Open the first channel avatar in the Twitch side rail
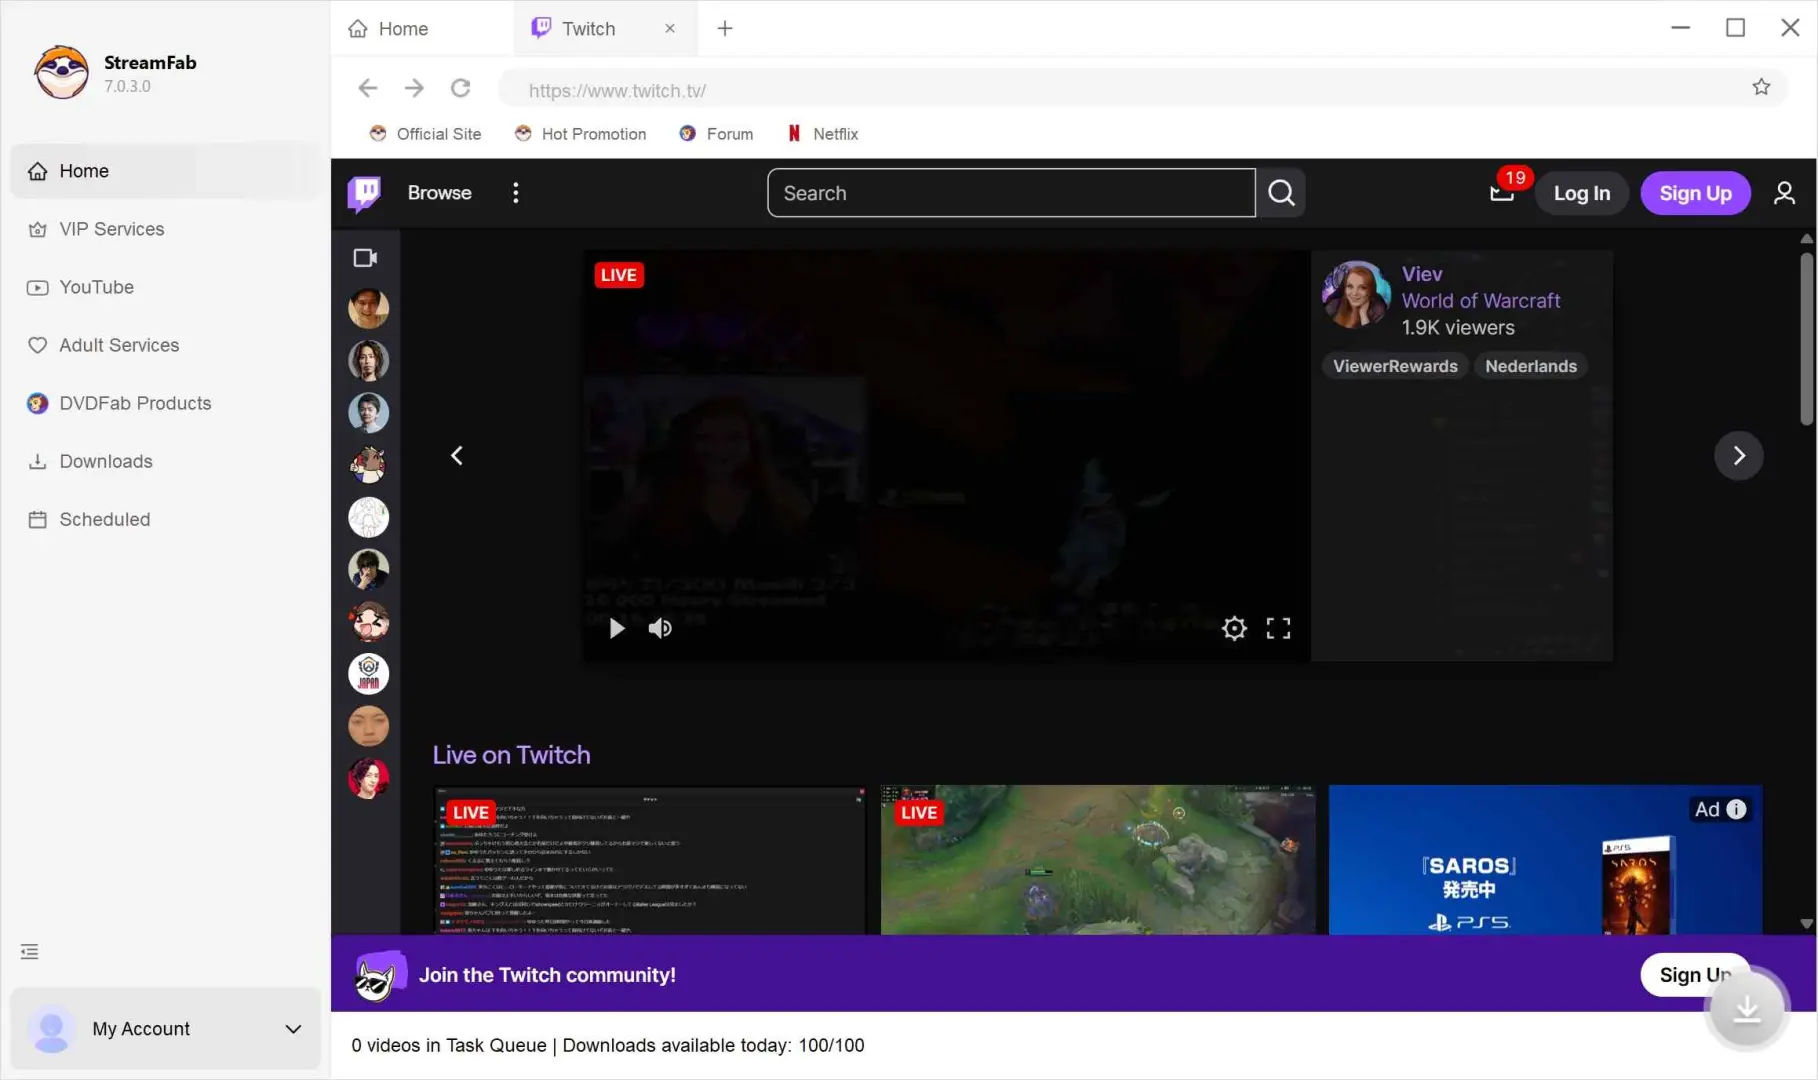Image resolution: width=1818 pixels, height=1080 pixels. 368,308
